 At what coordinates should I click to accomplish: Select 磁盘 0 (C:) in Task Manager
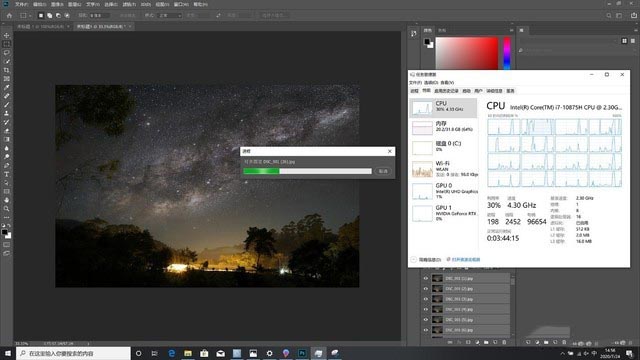pos(443,147)
